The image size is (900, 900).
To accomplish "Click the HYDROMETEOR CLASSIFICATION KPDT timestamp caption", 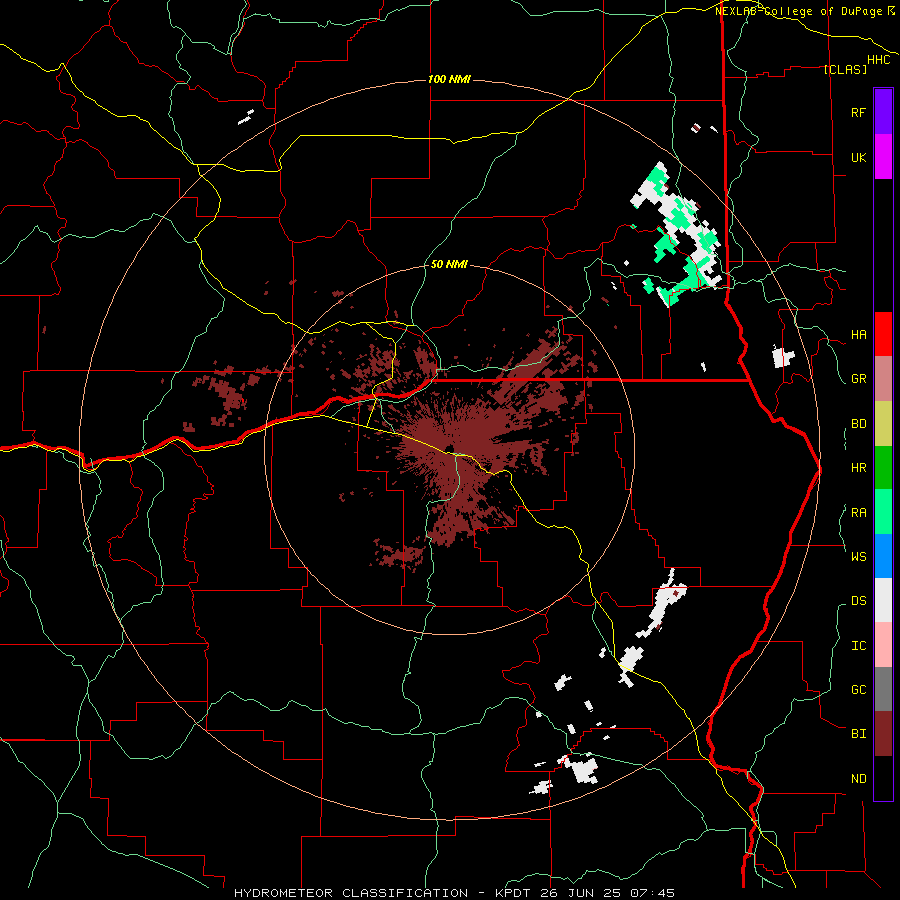I will tap(454, 893).
